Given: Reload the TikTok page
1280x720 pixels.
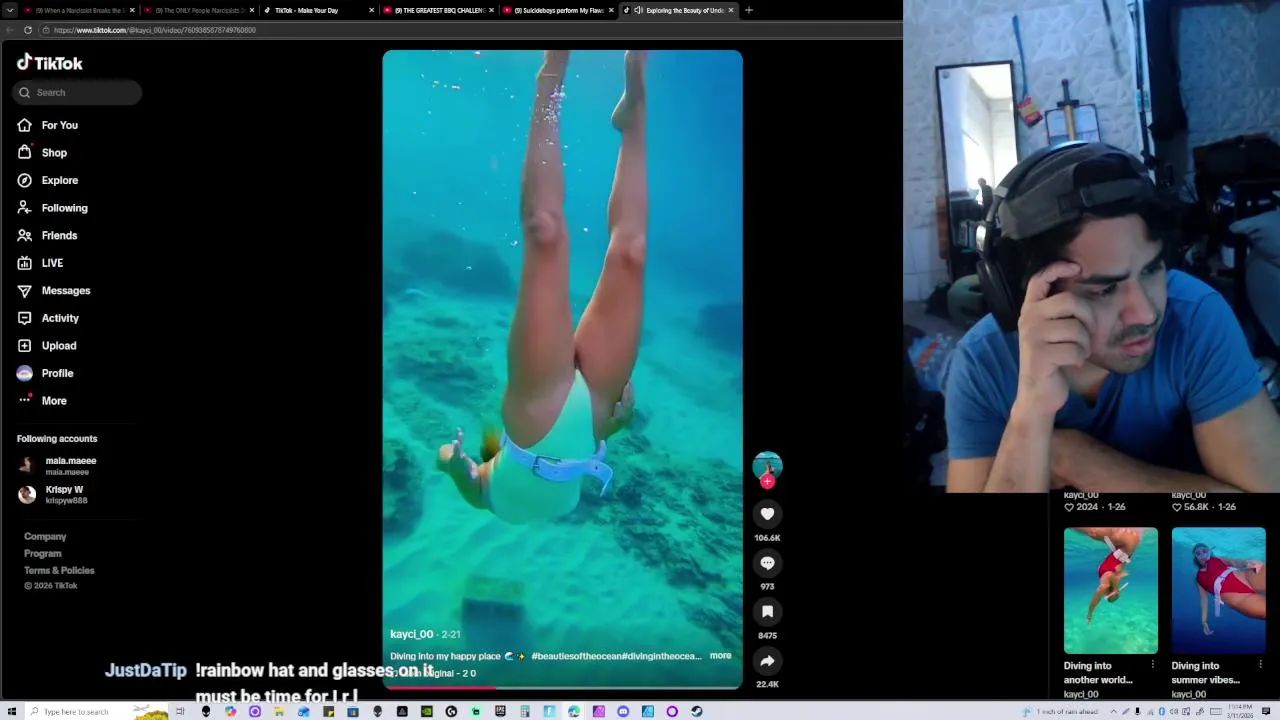Looking at the screenshot, I should [27, 30].
